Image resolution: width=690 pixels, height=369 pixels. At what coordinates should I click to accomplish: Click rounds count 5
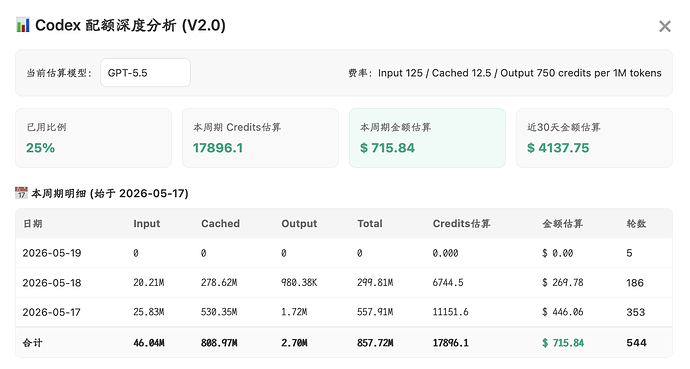(x=629, y=253)
